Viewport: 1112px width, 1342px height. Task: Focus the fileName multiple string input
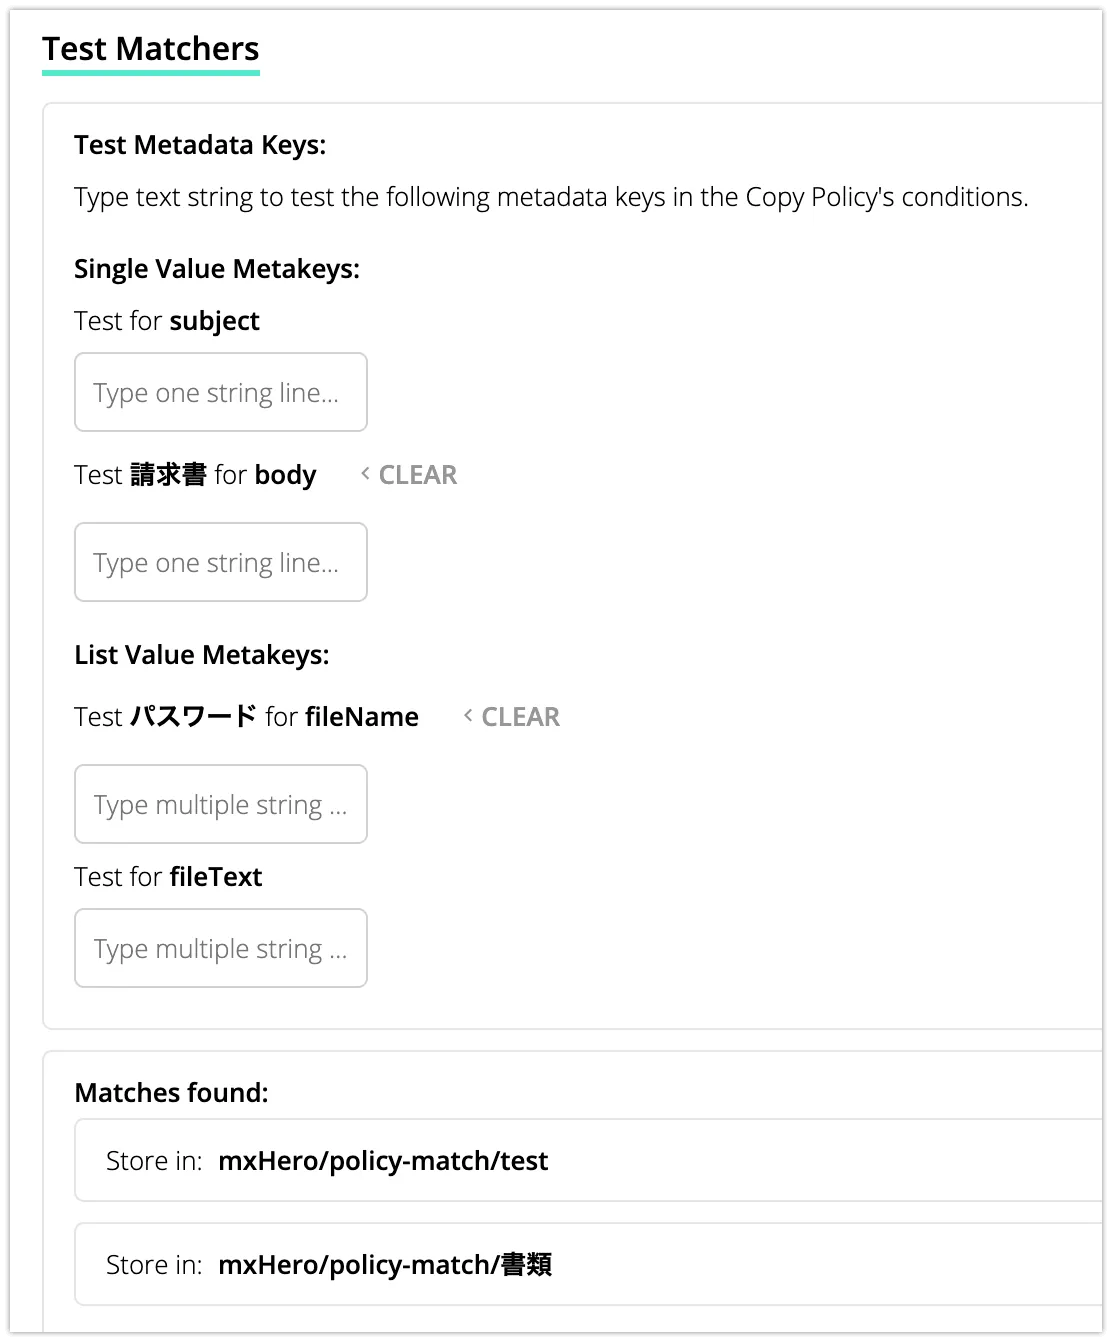[221, 804]
